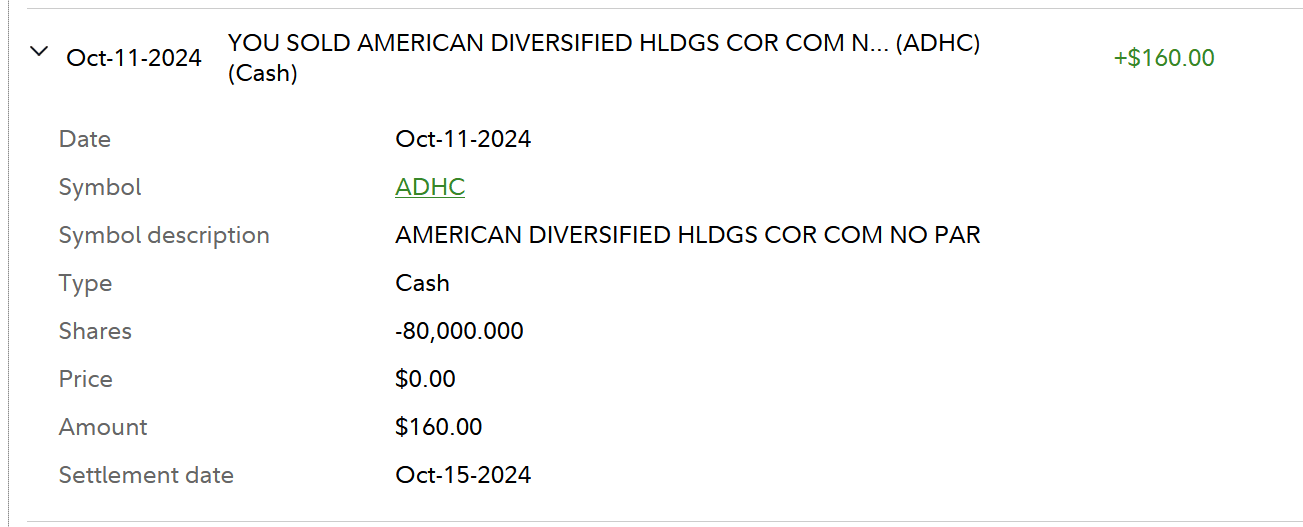This screenshot has height=527, width=1303.
Task: Select the $160.00 value beside Amount
Action: (438, 427)
